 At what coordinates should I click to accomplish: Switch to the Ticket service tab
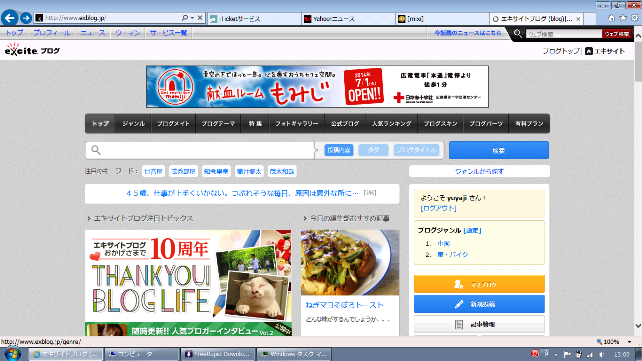pyautogui.click(x=254, y=19)
